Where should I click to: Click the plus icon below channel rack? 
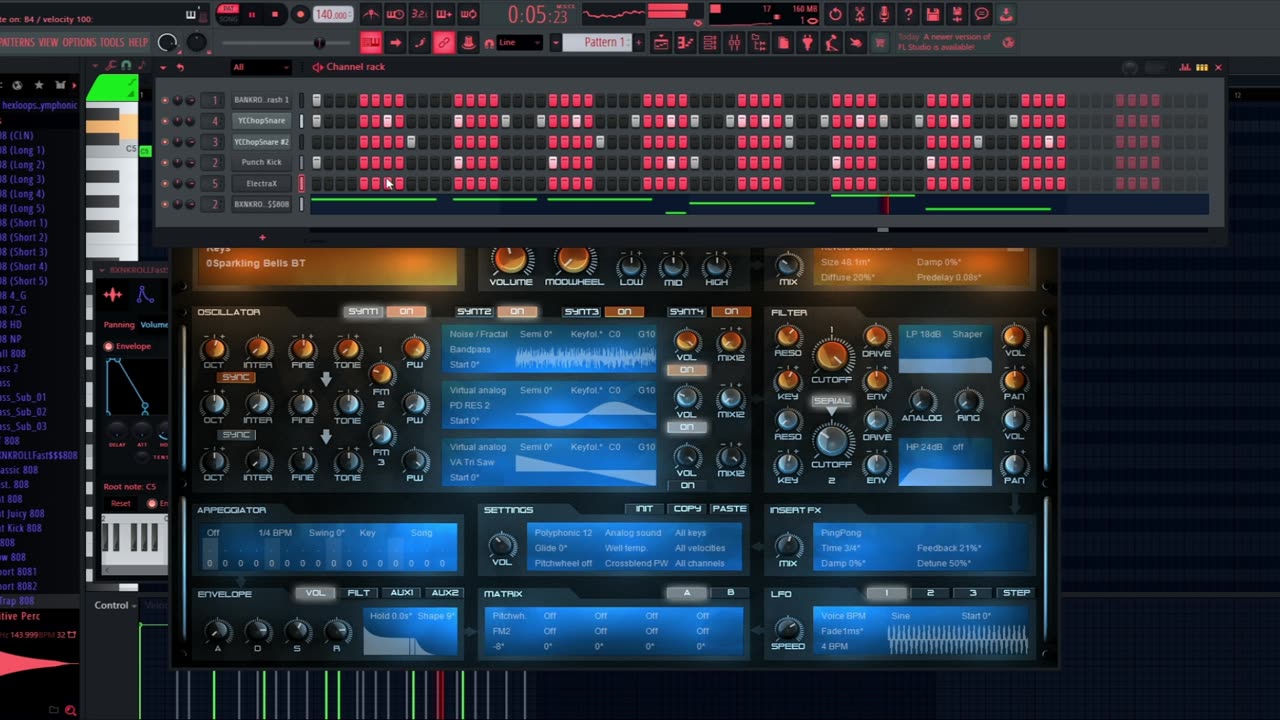[262, 238]
